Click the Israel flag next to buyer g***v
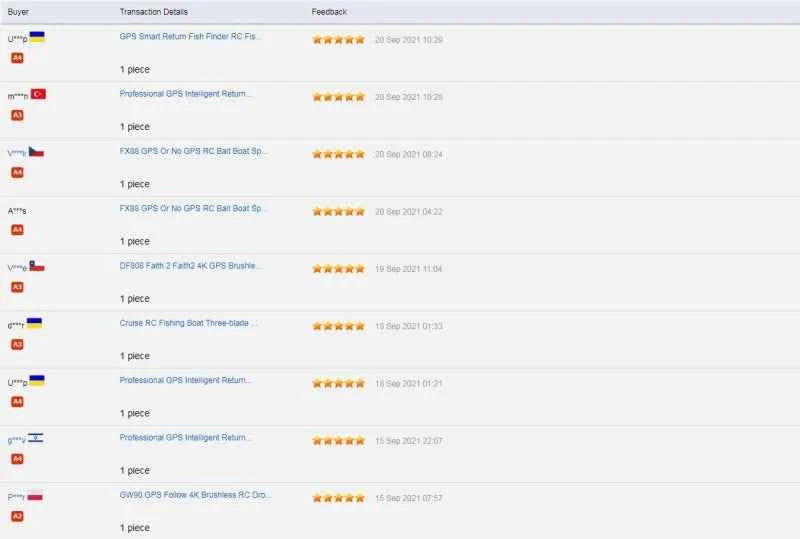This screenshot has width=800, height=539. coord(36,438)
